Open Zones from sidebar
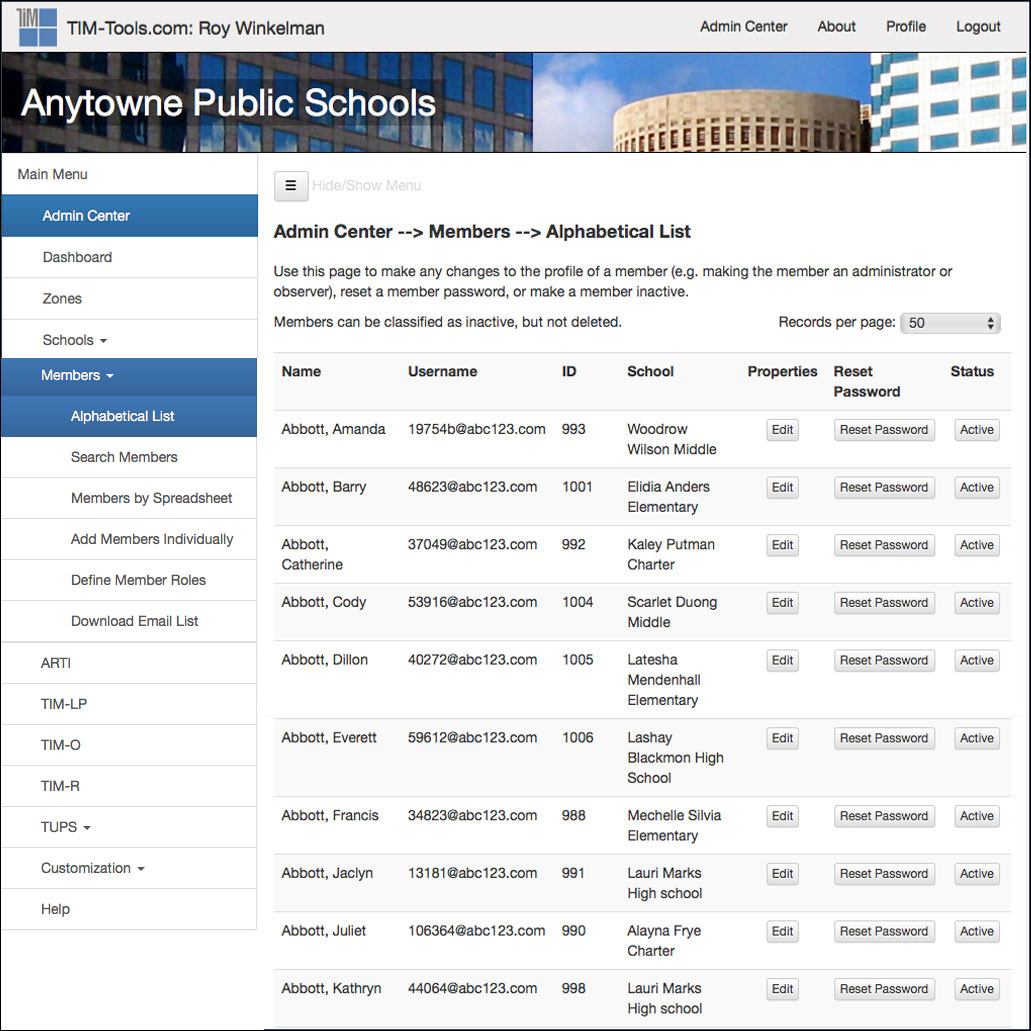Screen dimensions: 1031x1031 click(130, 299)
